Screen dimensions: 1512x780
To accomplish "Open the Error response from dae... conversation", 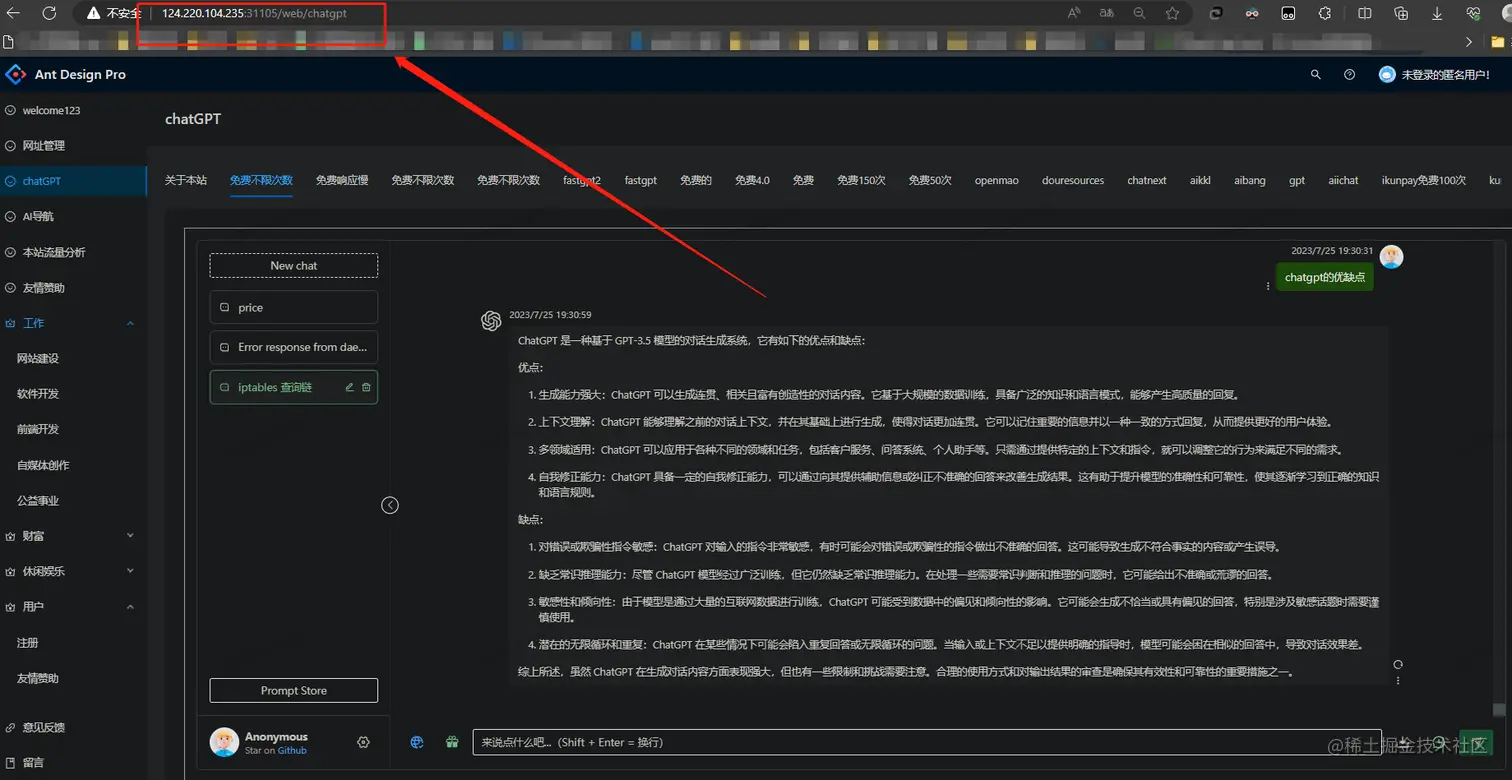I will [x=294, y=347].
